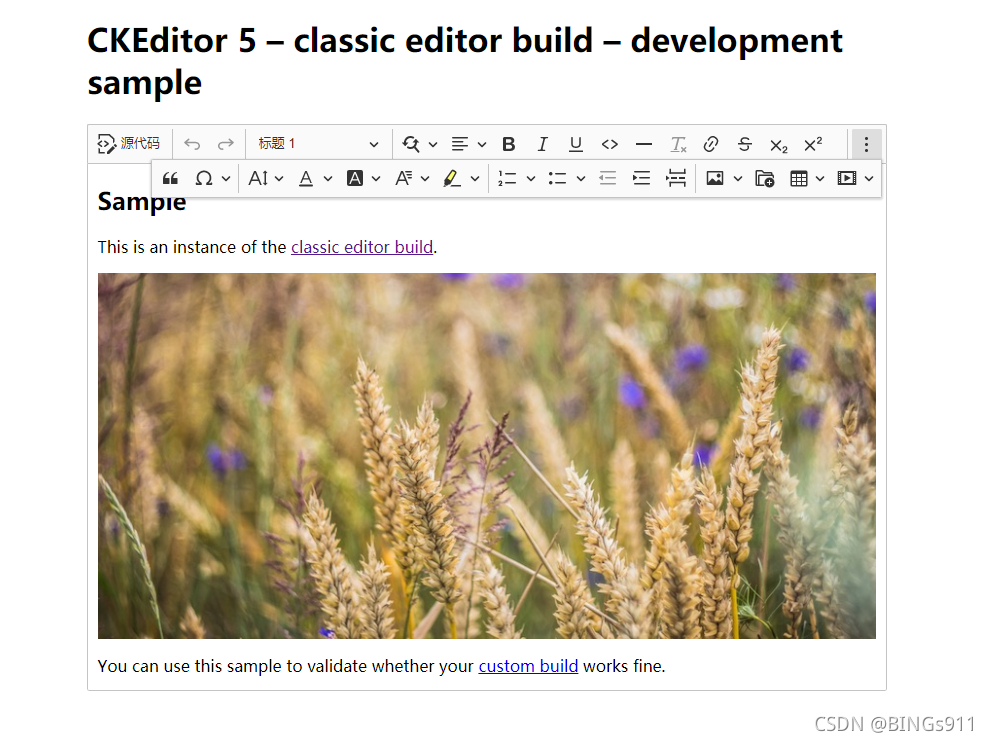Viewport: 988px width, 742px height.
Task: Redo the last undone action
Action: (x=226, y=144)
